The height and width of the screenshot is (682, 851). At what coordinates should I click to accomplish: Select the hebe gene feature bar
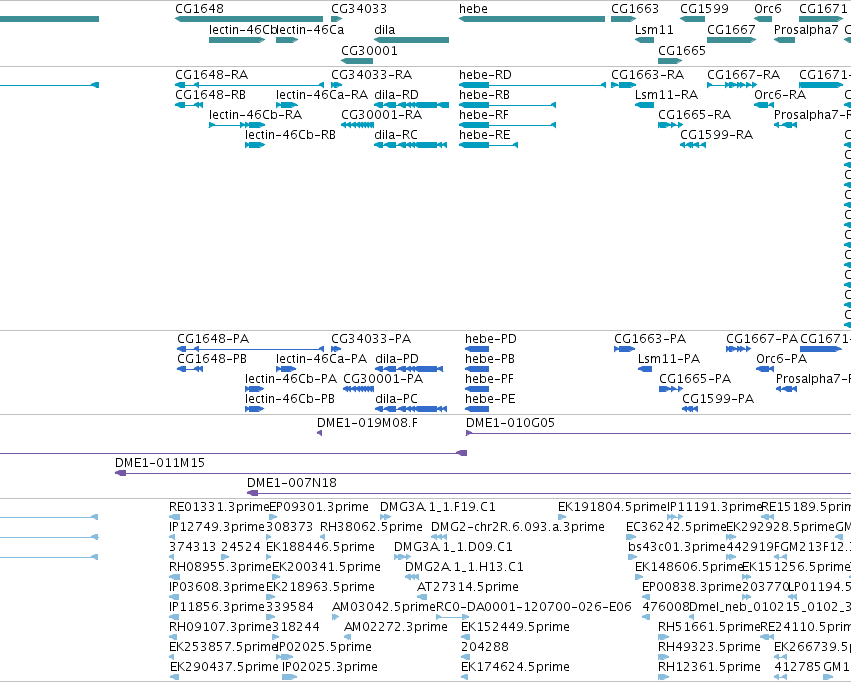532,19
